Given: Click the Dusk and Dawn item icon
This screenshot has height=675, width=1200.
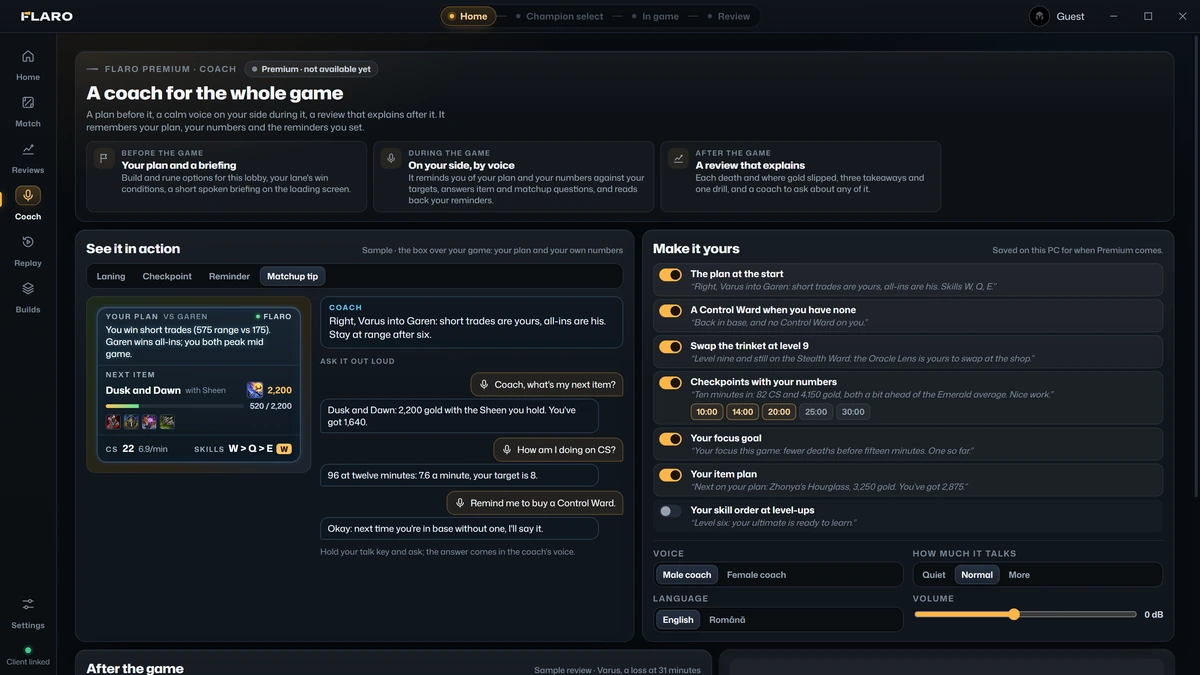Looking at the screenshot, I should point(255,390).
